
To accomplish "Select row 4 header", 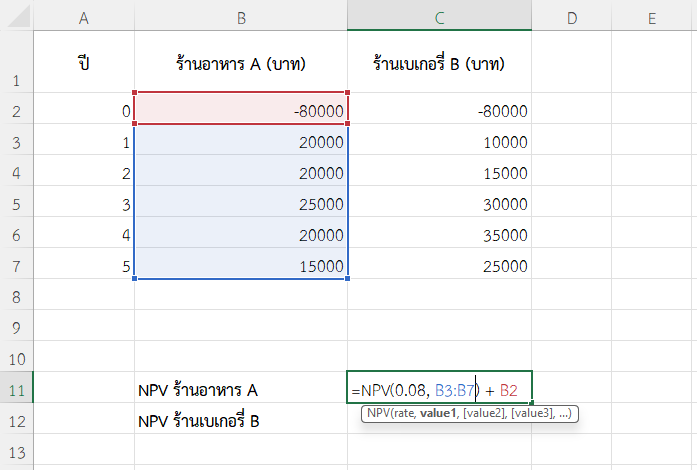I will click(16, 170).
